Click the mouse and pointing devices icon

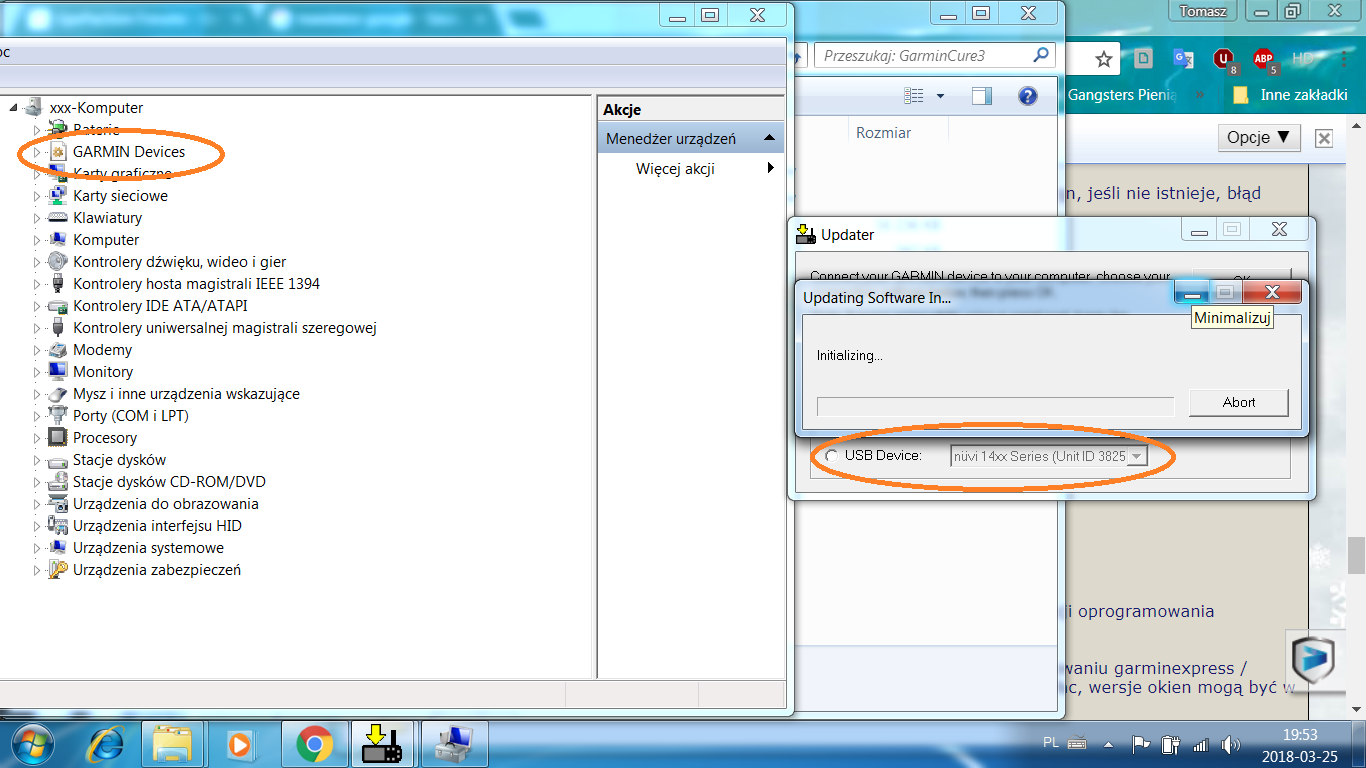pyautogui.click(x=58, y=394)
